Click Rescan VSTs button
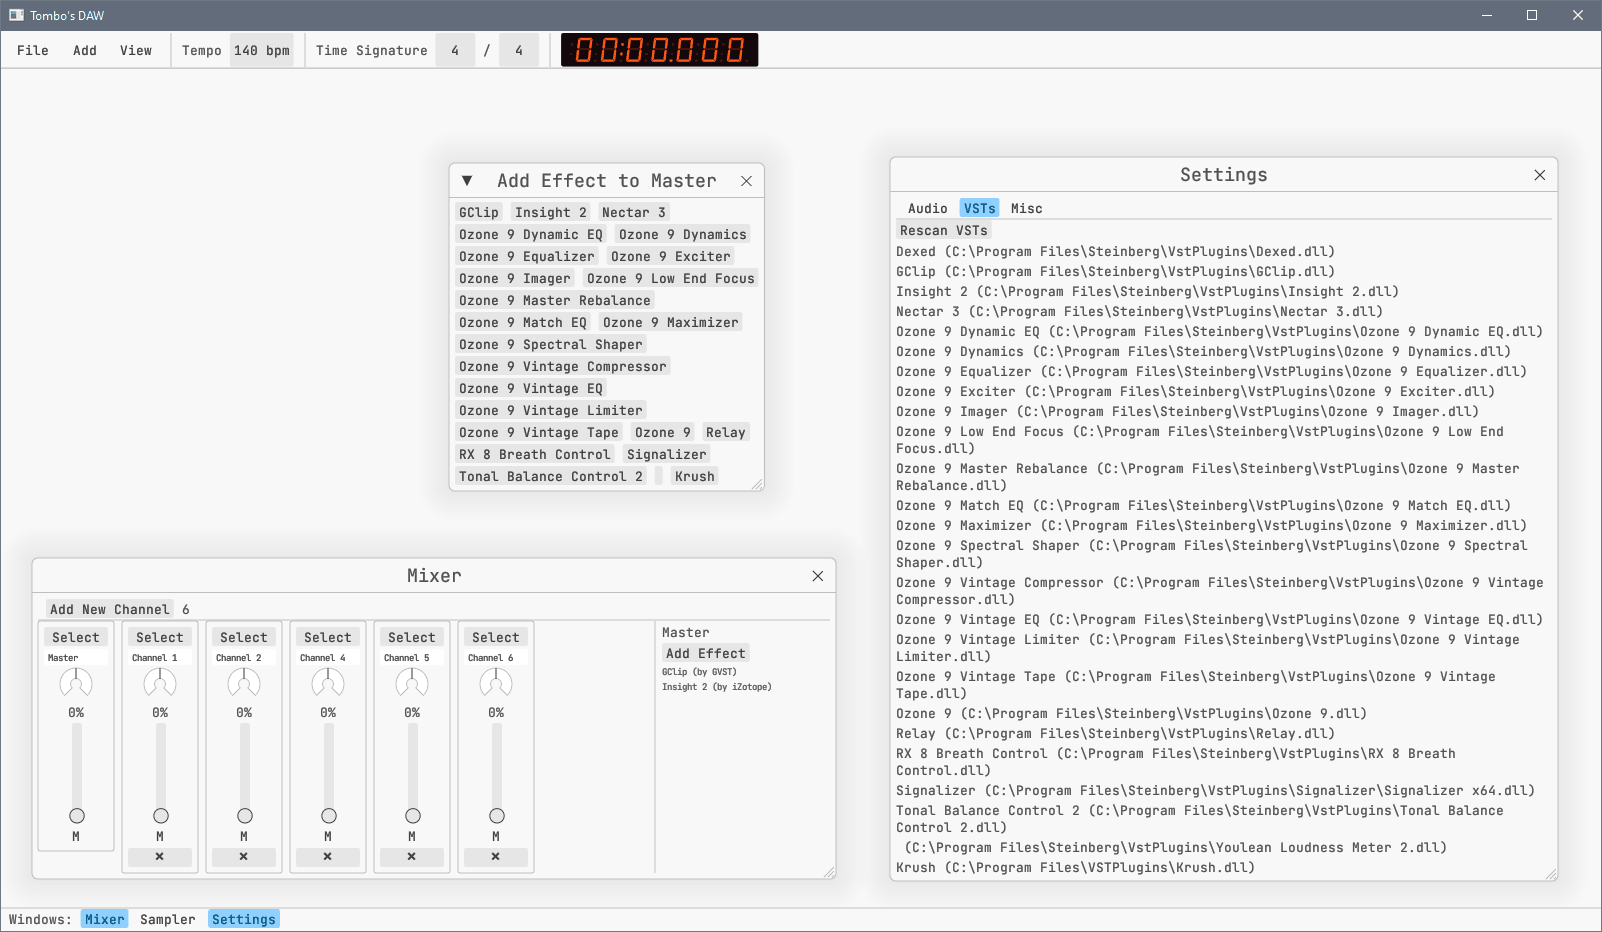Viewport: 1602px width, 932px height. click(x=944, y=231)
